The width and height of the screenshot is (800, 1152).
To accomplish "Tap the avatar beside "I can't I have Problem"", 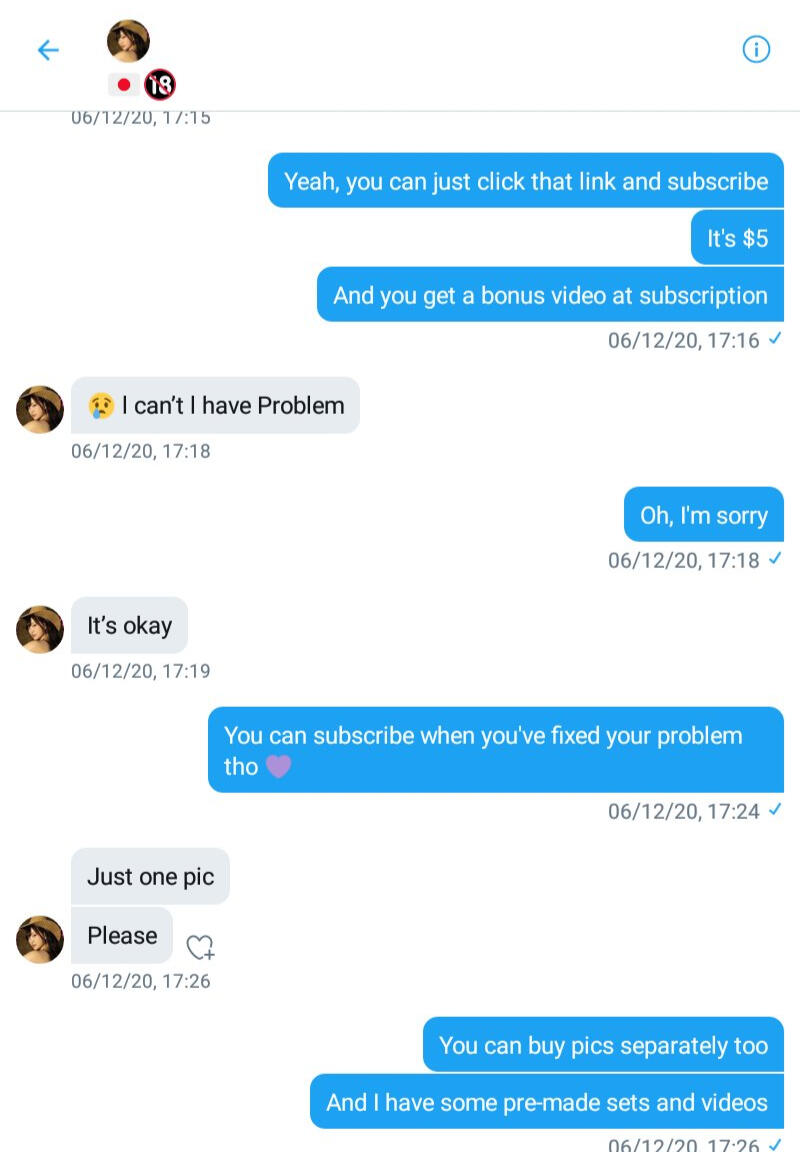I will 40,409.
